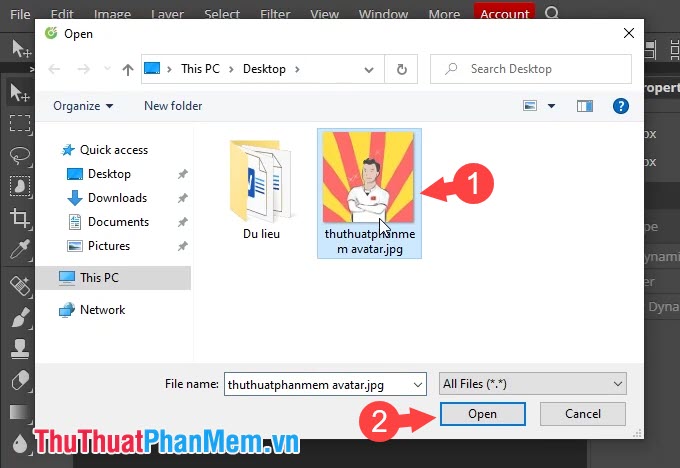Select the Brush tool

coord(19,318)
